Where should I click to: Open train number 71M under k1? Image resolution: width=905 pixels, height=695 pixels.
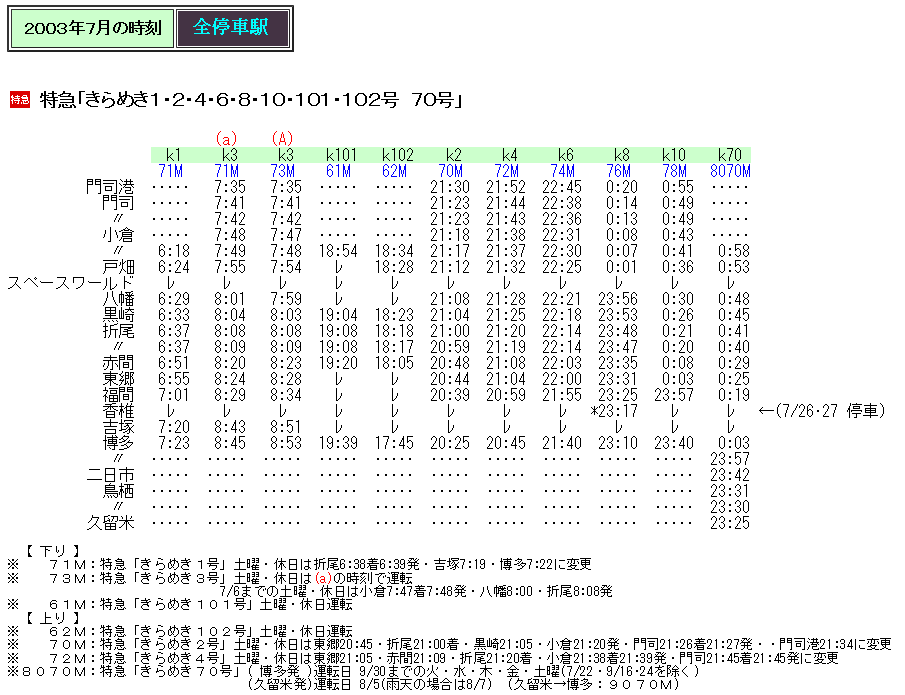pyautogui.click(x=171, y=171)
